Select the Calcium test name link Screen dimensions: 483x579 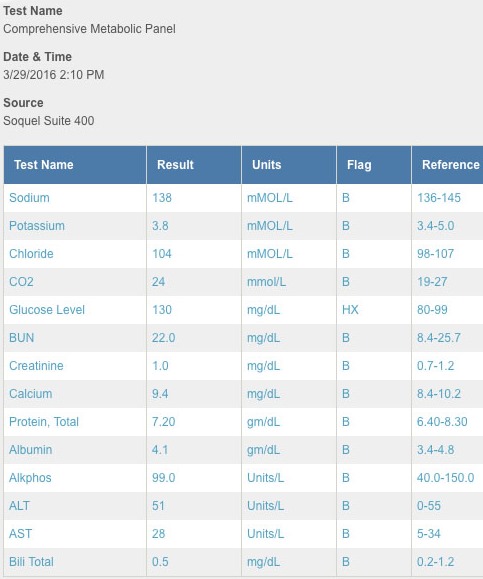point(31,394)
